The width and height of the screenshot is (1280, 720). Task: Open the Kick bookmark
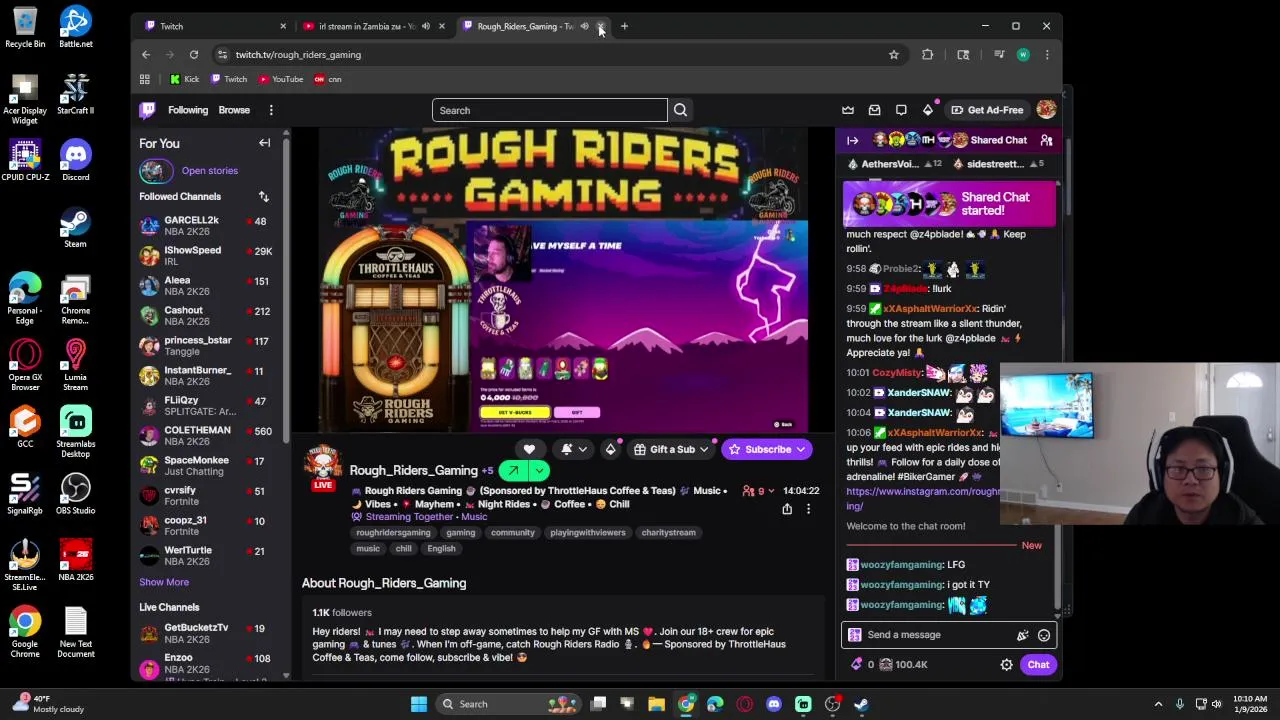tap(184, 79)
